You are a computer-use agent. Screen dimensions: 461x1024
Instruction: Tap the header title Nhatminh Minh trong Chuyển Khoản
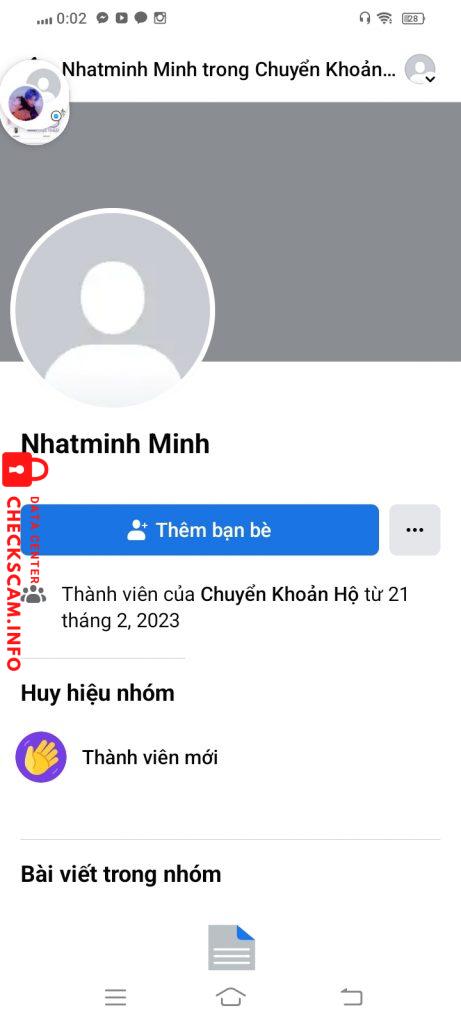point(229,69)
